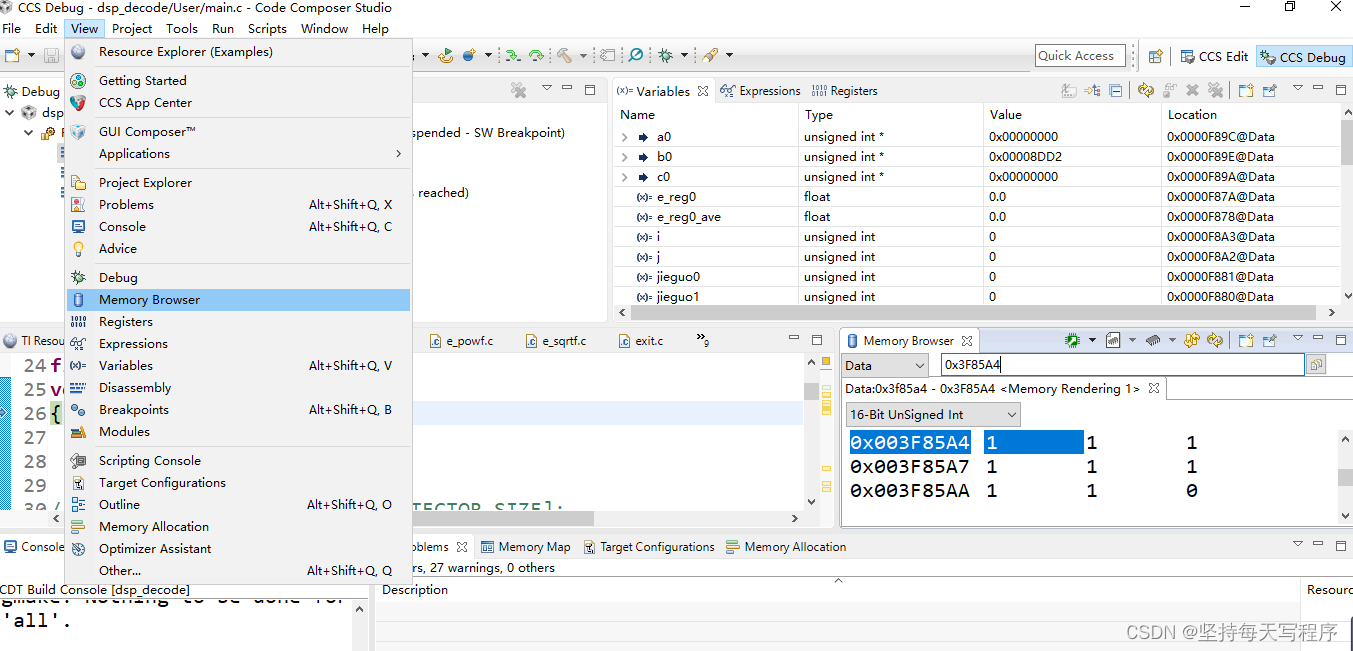Open the exit.c editor tab
The height and width of the screenshot is (651, 1353).
point(640,341)
